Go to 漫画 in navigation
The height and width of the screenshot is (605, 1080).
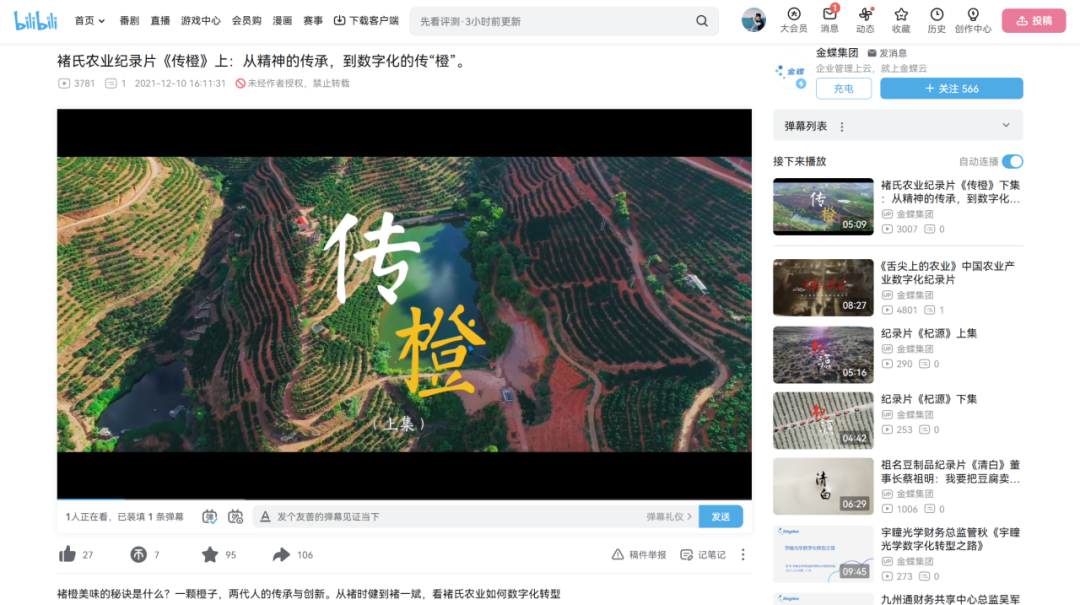[x=282, y=21]
